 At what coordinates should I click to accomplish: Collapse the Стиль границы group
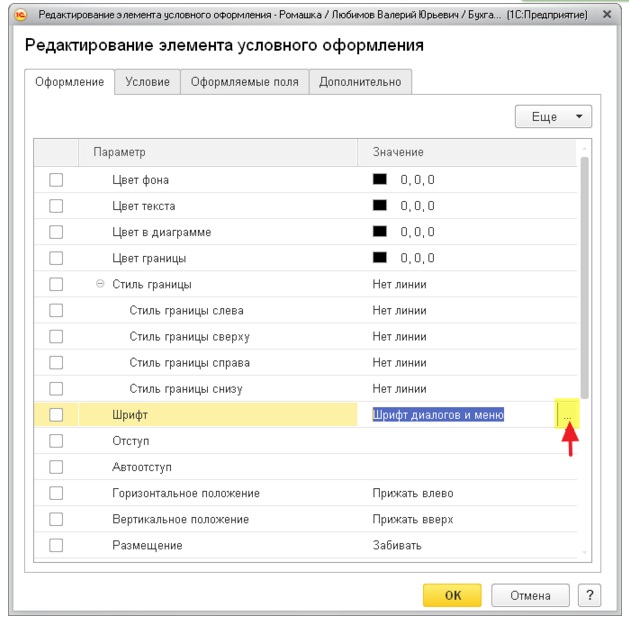coord(100,284)
